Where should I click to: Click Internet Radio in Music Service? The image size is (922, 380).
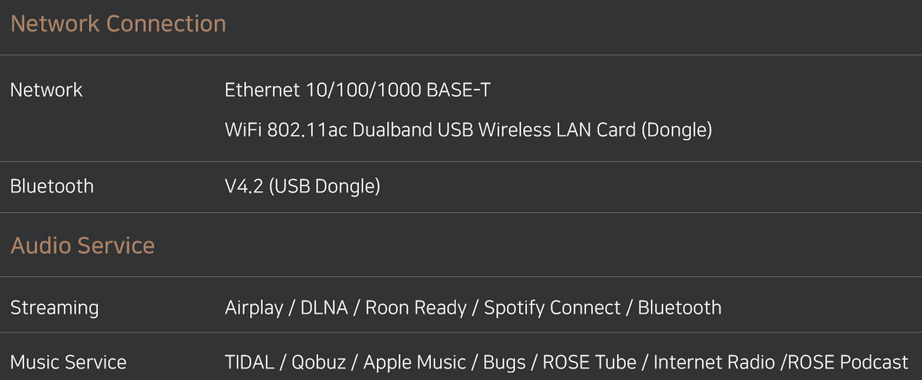[x=713, y=362]
